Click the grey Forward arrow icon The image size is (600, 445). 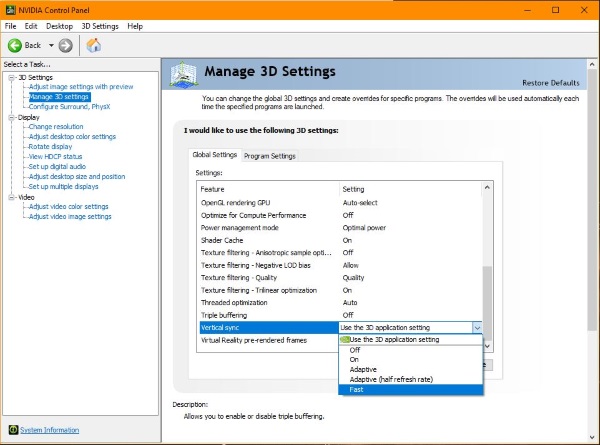click(x=65, y=46)
